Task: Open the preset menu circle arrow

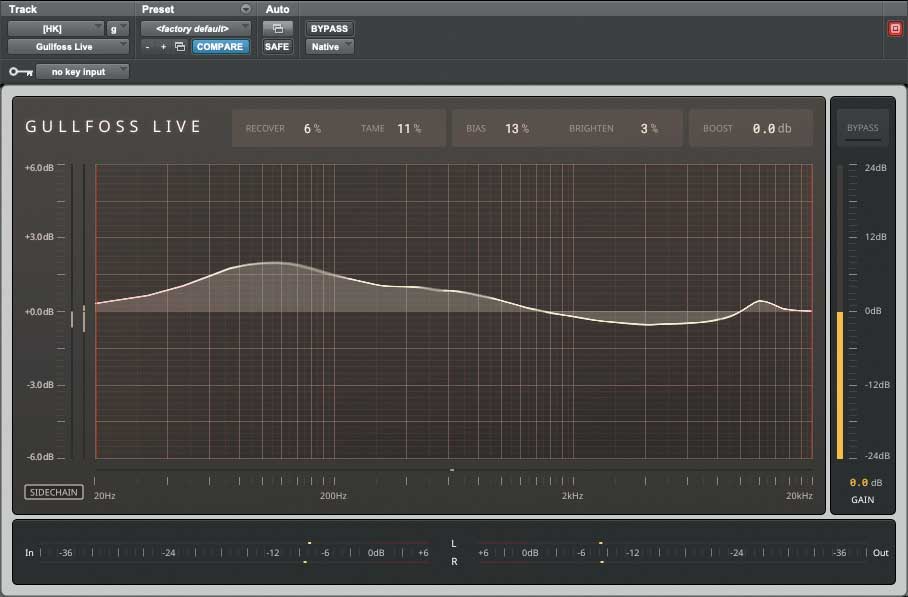Action: click(246, 9)
